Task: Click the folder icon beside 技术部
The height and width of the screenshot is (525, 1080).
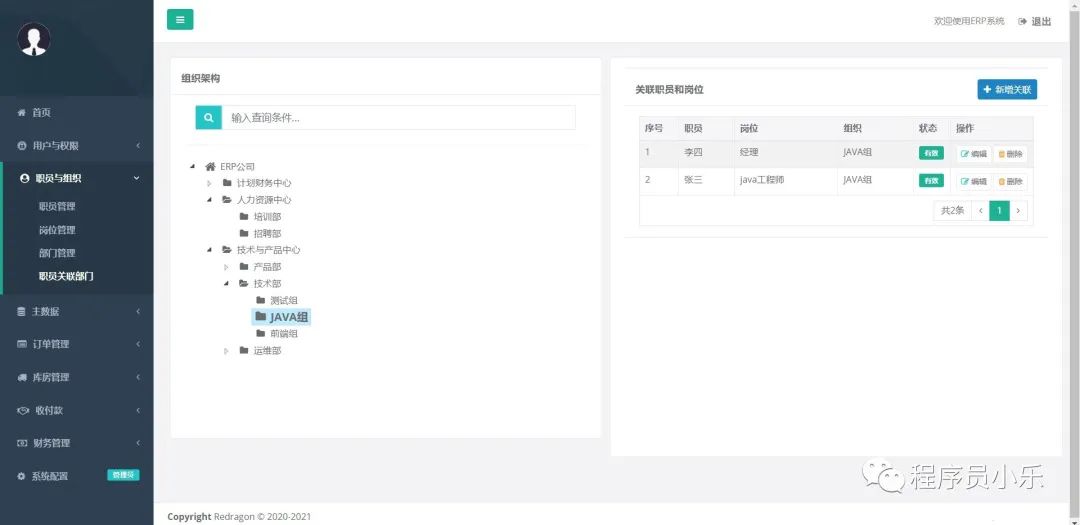Action: [x=244, y=283]
